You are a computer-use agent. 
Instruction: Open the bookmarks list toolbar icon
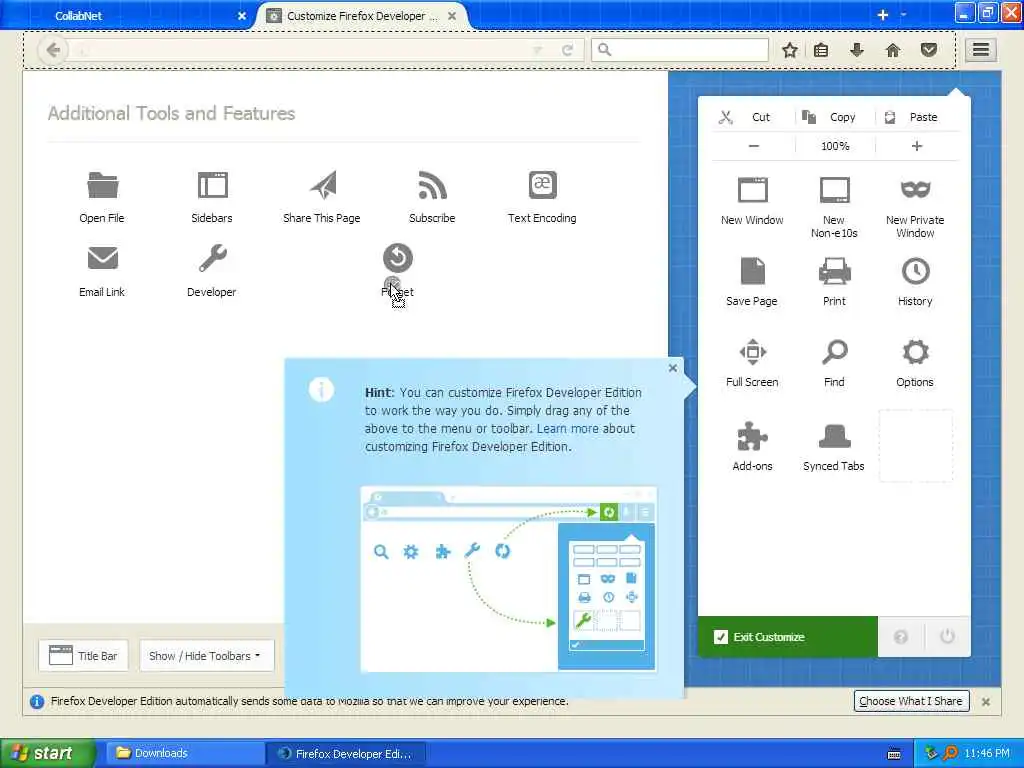click(822, 50)
